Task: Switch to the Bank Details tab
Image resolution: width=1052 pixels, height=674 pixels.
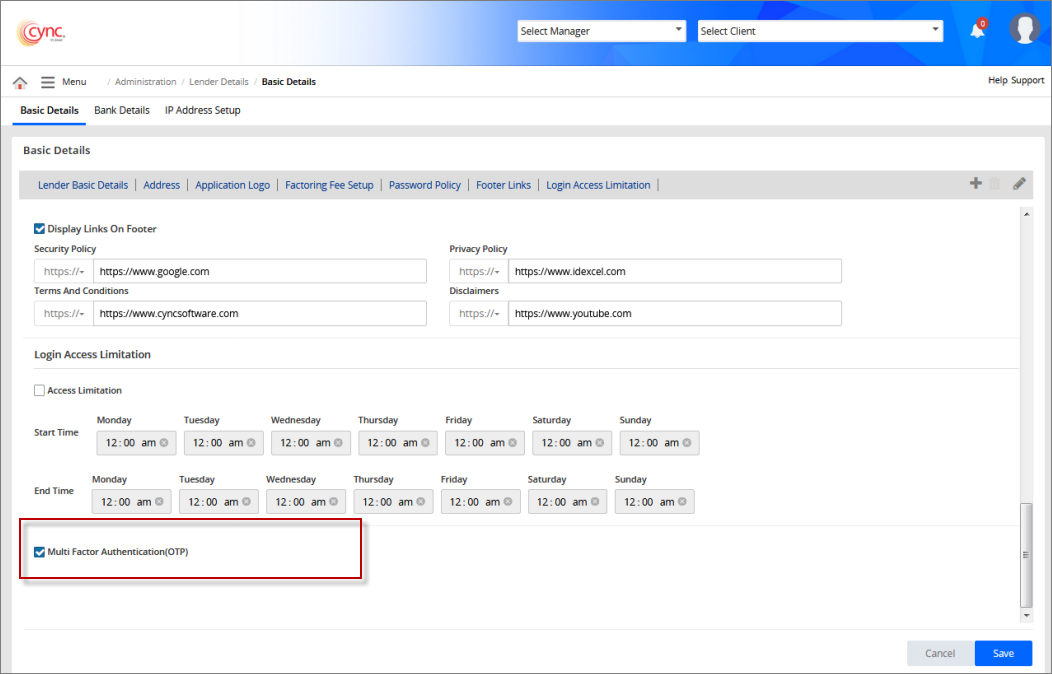Action: 122,110
